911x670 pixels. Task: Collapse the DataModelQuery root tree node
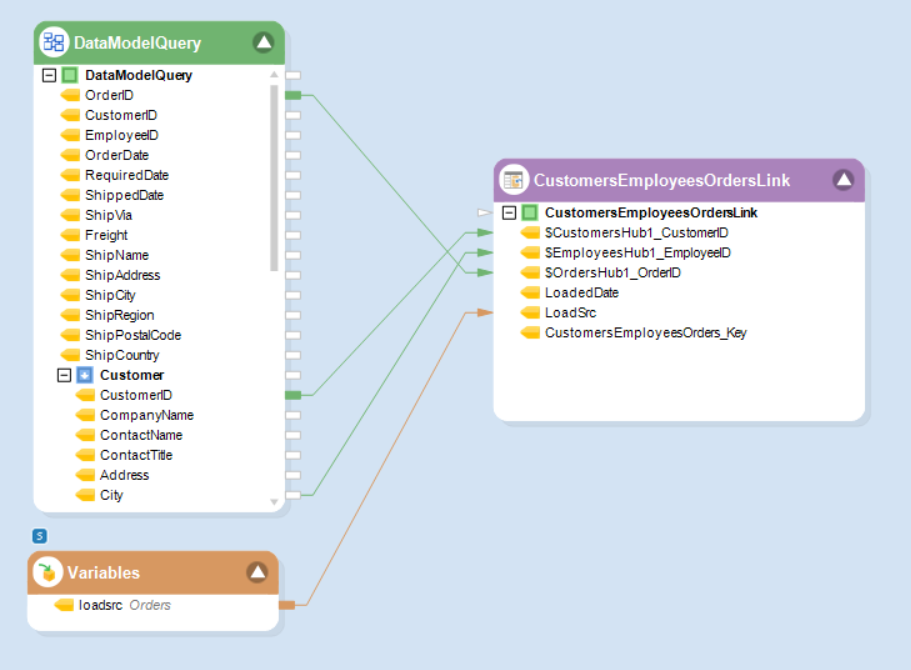point(48,75)
